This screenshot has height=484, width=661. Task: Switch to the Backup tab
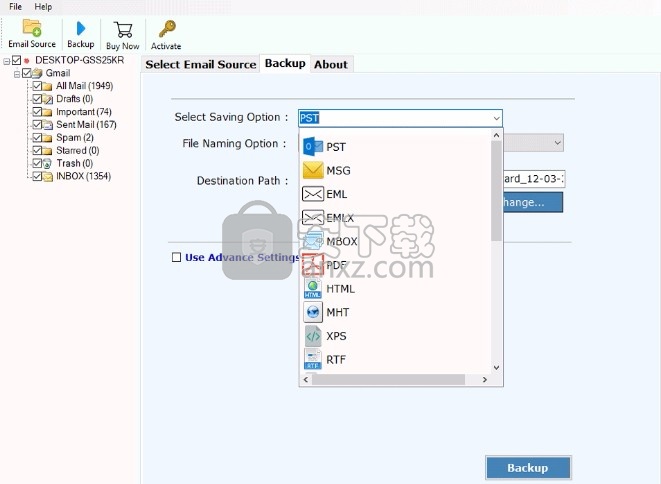(x=285, y=63)
